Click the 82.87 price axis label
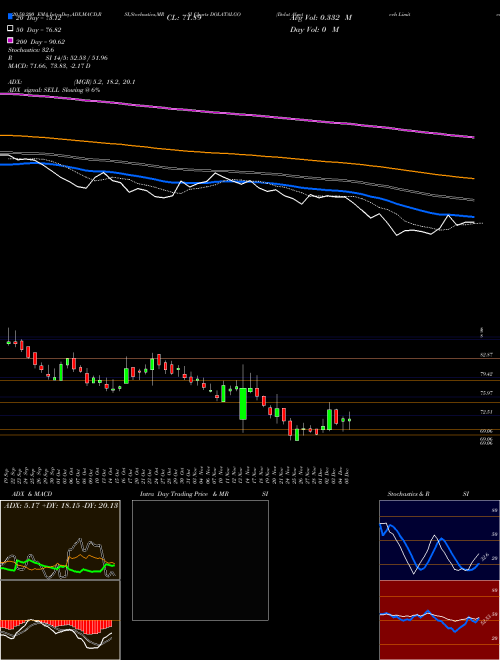Screen dimensions: 500x660 coord(487,355)
